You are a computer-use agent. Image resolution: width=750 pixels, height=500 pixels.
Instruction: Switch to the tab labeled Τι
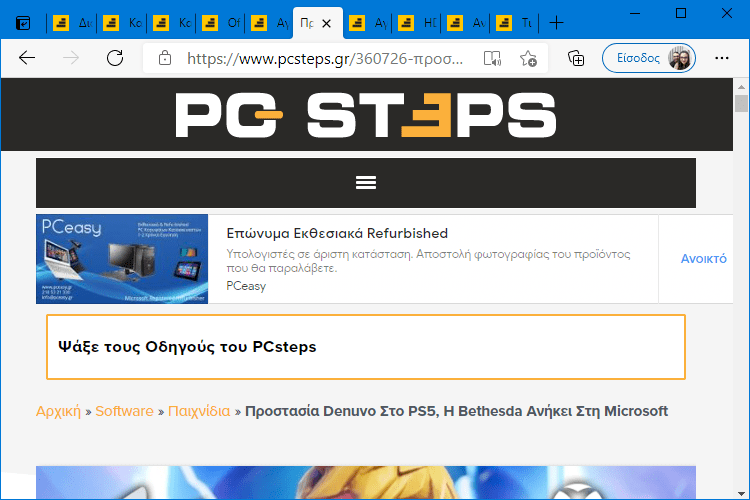tap(515, 23)
